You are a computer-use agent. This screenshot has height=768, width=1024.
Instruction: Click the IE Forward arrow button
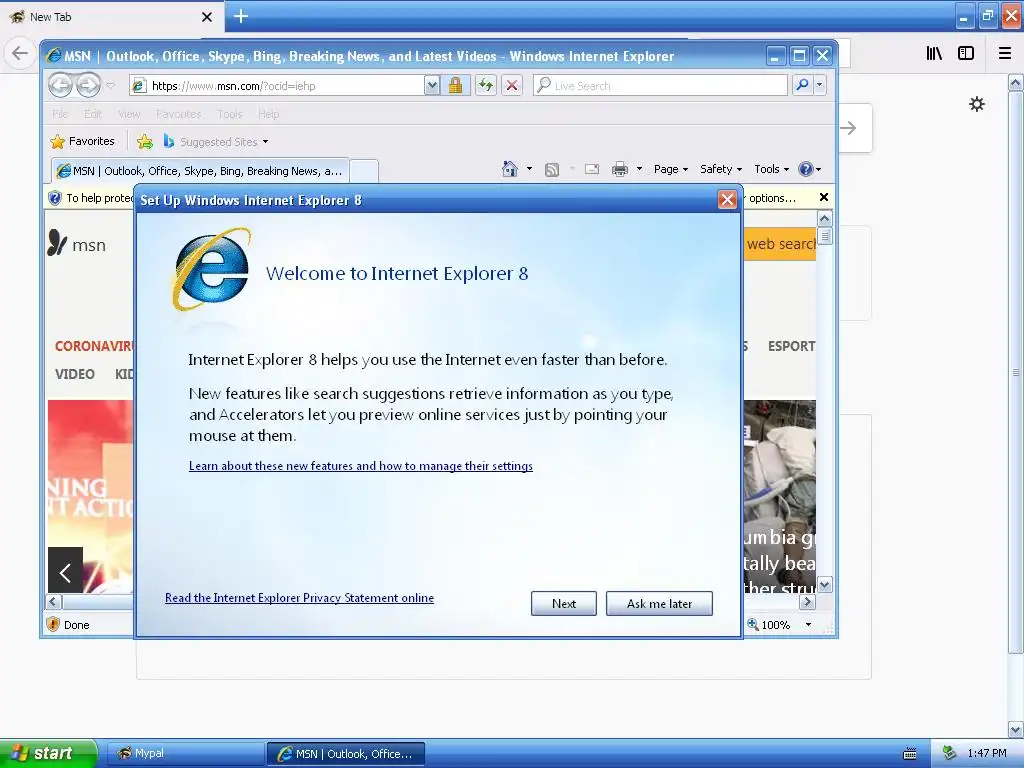click(88, 85)
